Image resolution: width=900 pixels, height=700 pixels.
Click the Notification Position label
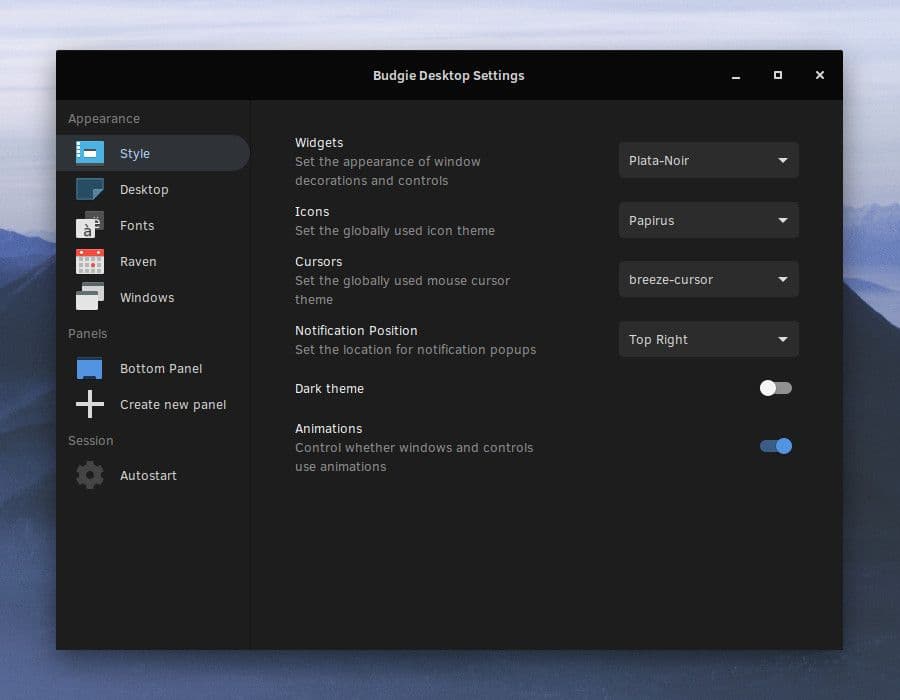pos(356,330)
